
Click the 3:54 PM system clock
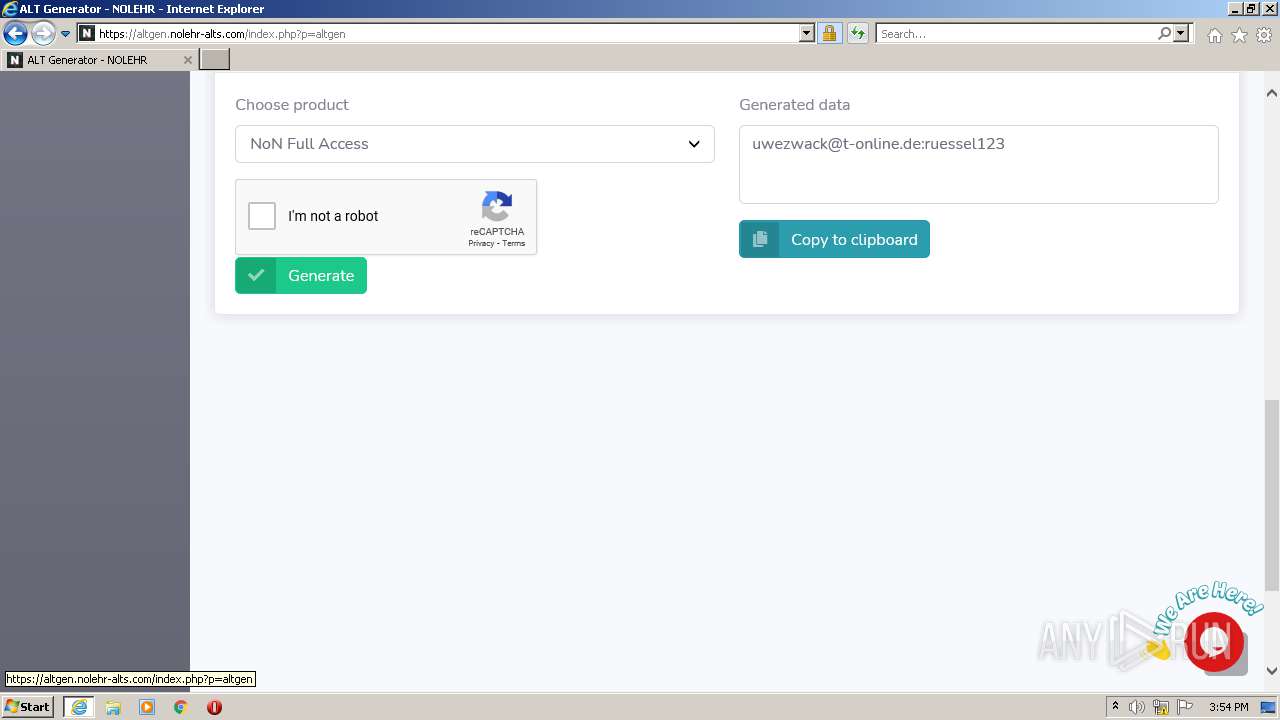click(1228, 707)
